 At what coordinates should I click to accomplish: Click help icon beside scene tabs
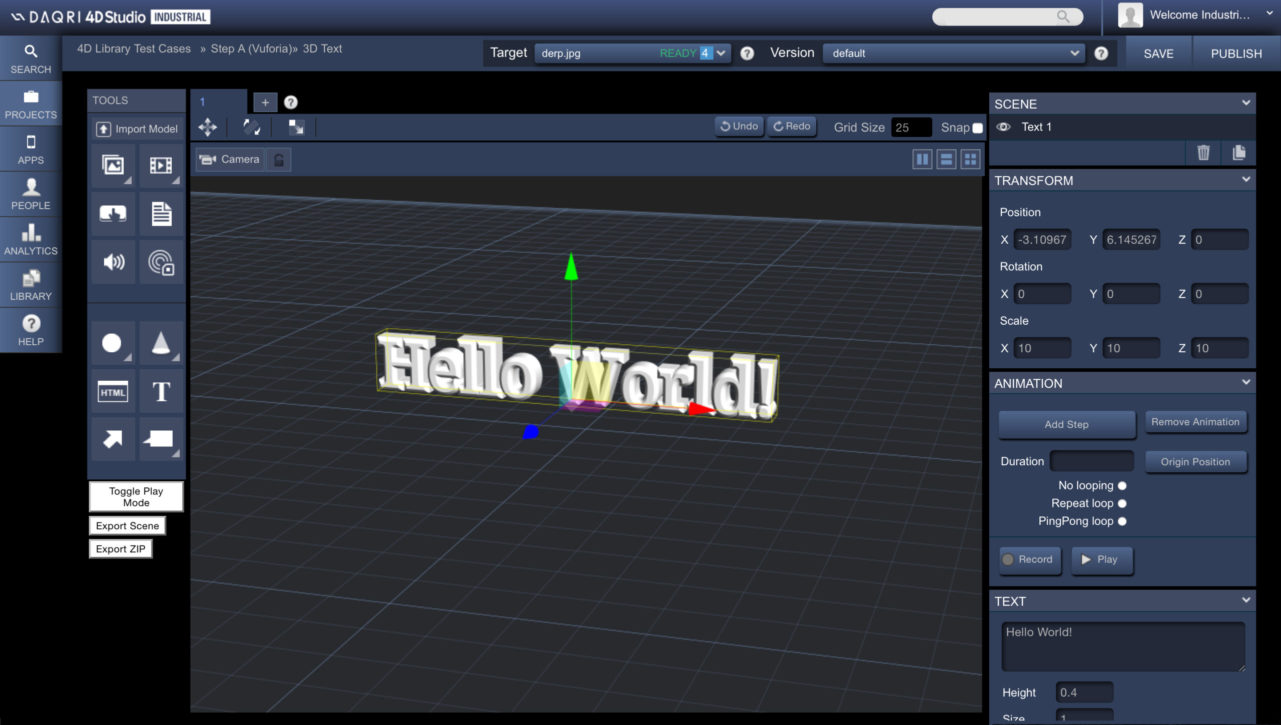pos(291,102)
